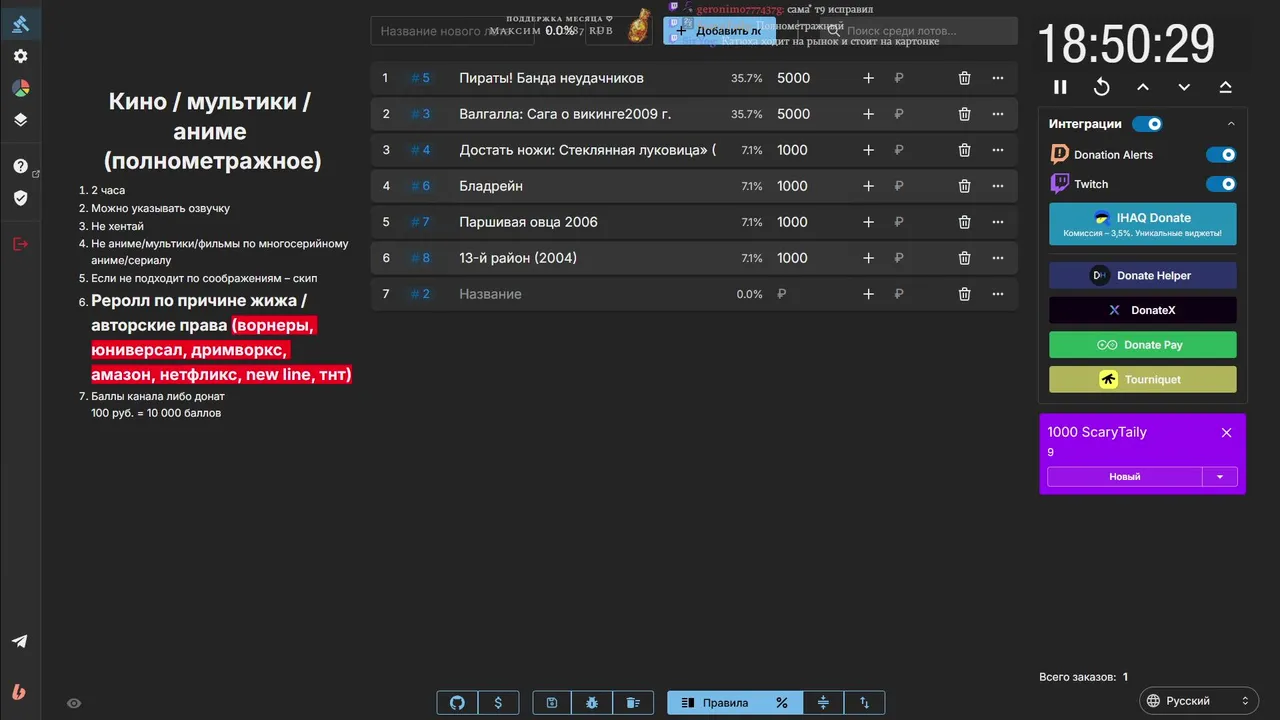Screen dimensions: 1280x720
Task: Toggle Twitch integration switch
Action: click(1221, 184)
